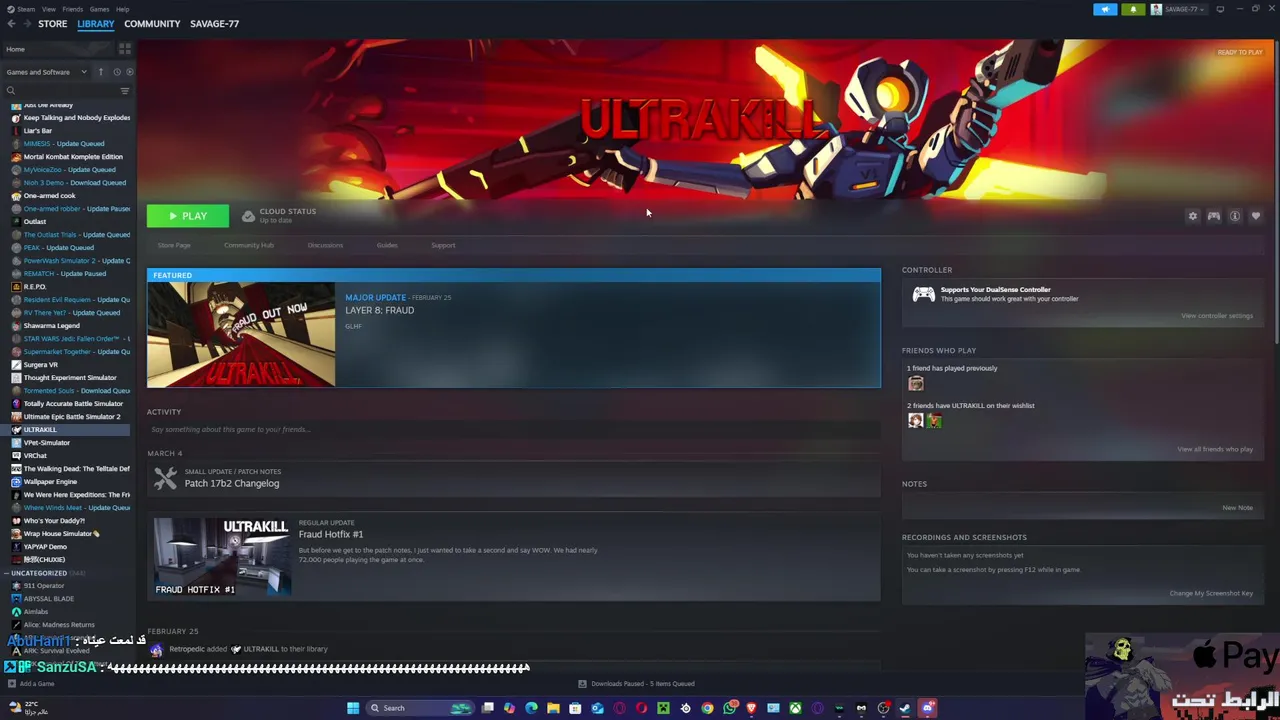Open View controller settings link
Viewport: 1280px width, 720px height.
(x=1216, y=316)
